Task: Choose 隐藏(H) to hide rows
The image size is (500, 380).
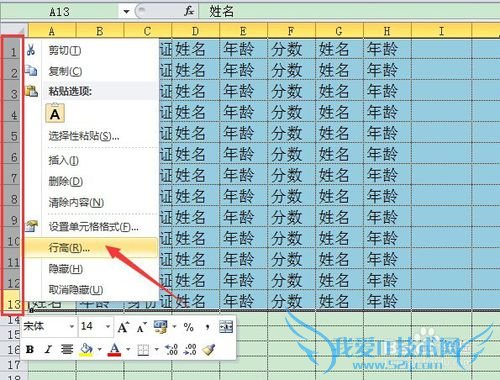Action: pos(91,269)
